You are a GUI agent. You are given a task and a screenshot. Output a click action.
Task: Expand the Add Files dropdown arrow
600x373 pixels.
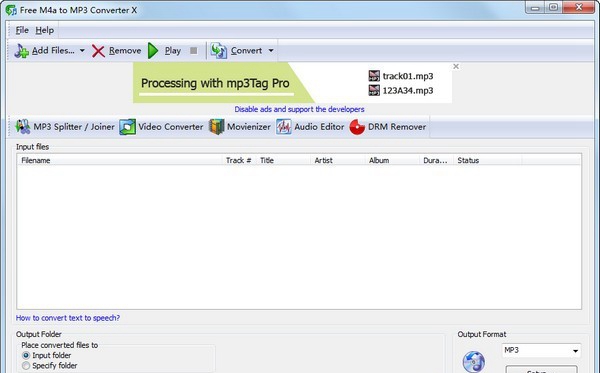click(82, 50)
